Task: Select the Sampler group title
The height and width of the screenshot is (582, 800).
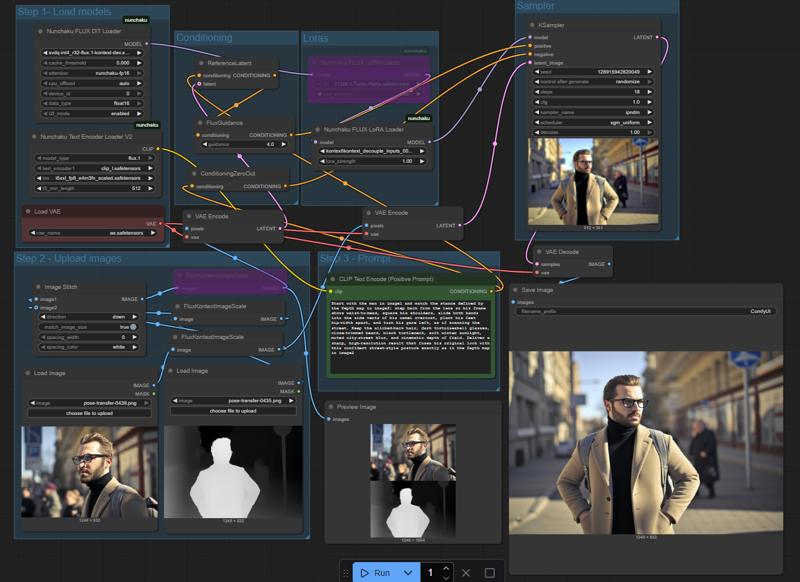Action: (536, 6)
